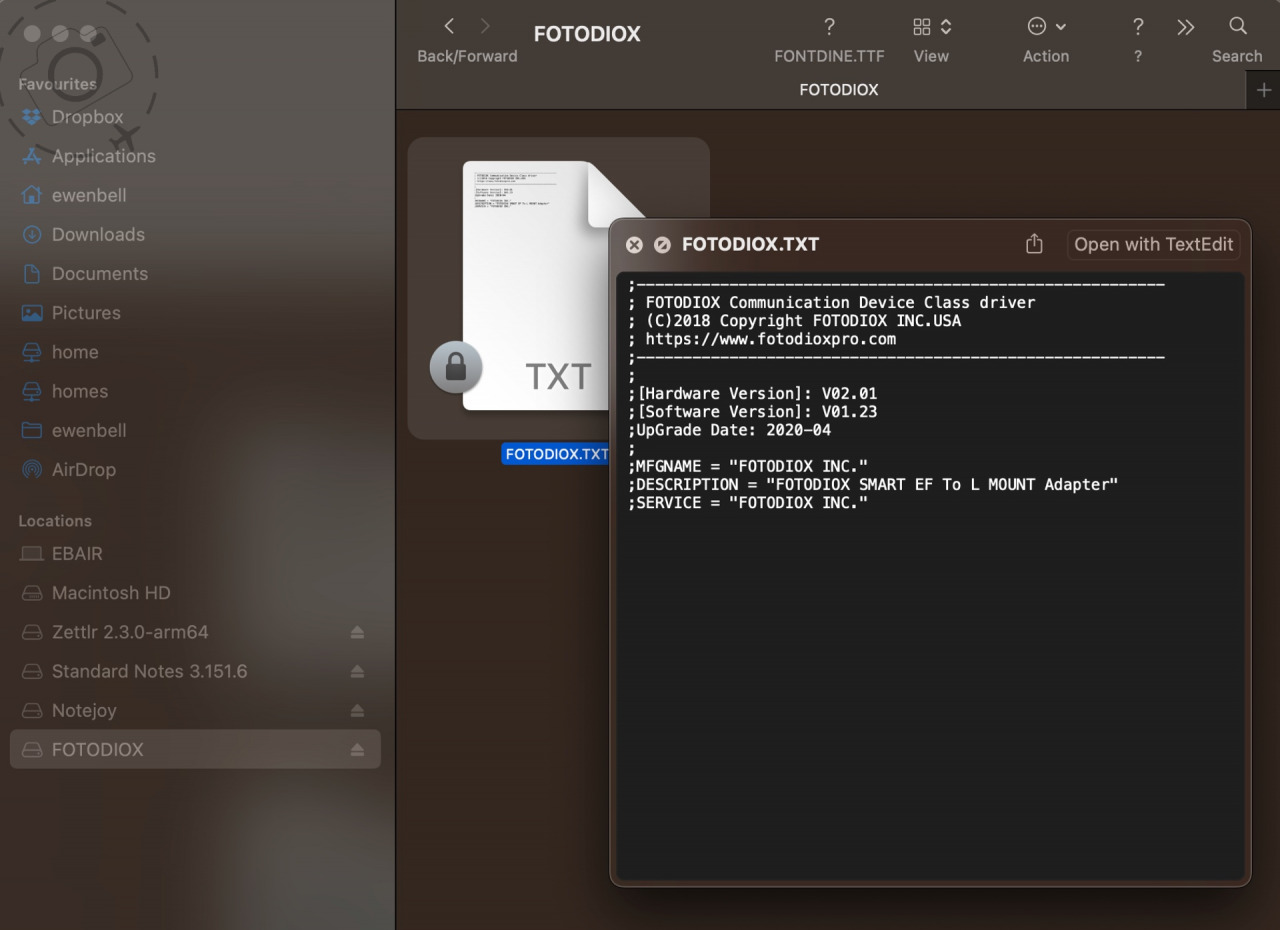Open Finder Search
The image size is (1280, 930).
pyautogui.click(x=1238, y=27)
